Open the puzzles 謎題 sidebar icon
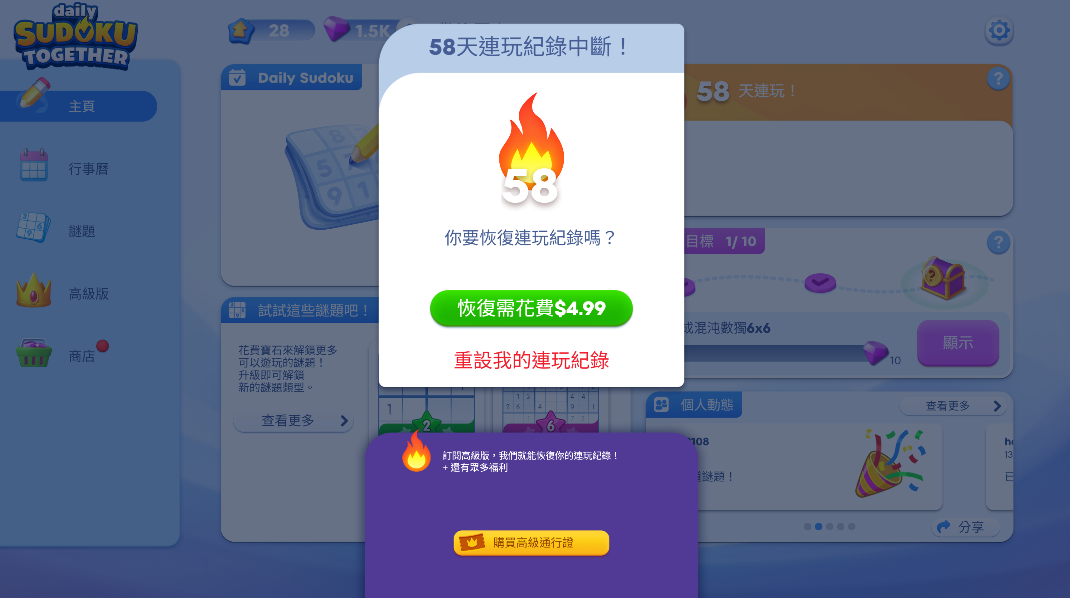 coord(33,228)
